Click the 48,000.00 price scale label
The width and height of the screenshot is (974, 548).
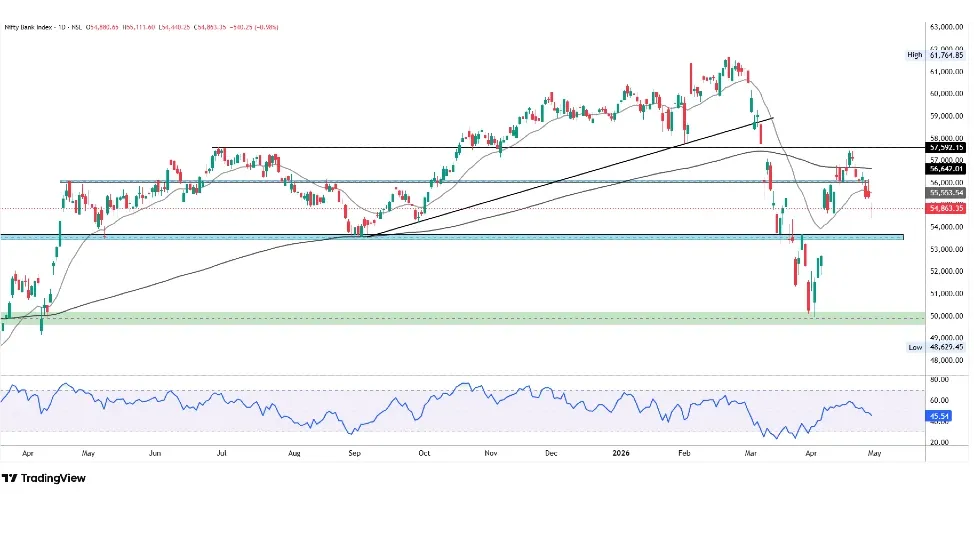point(946,360)
